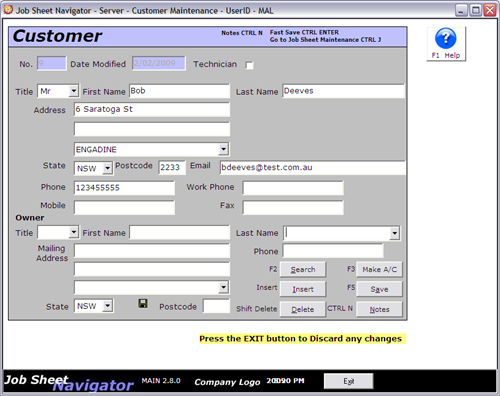Image resolution: width=500 pixels, height=396 pixels.
Task: Click the Exit button at bottom
Action: pos(348,381)
